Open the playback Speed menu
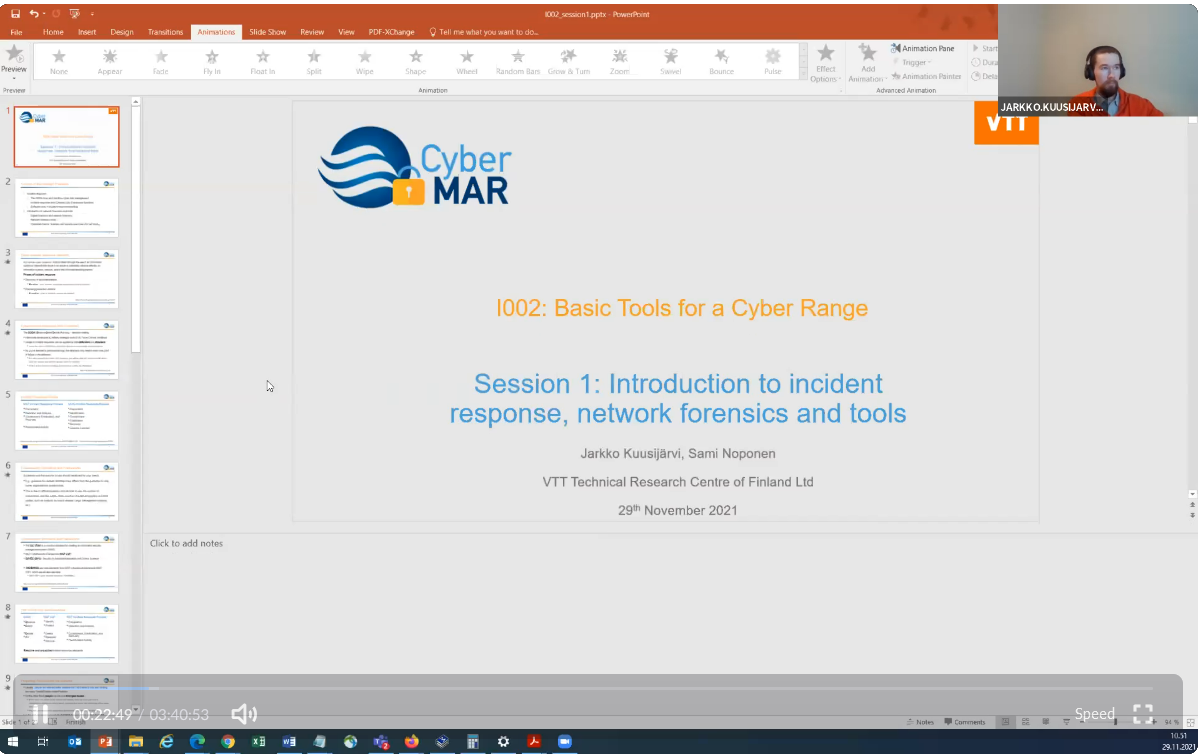1202x754 pixels. coord(1094,714)
